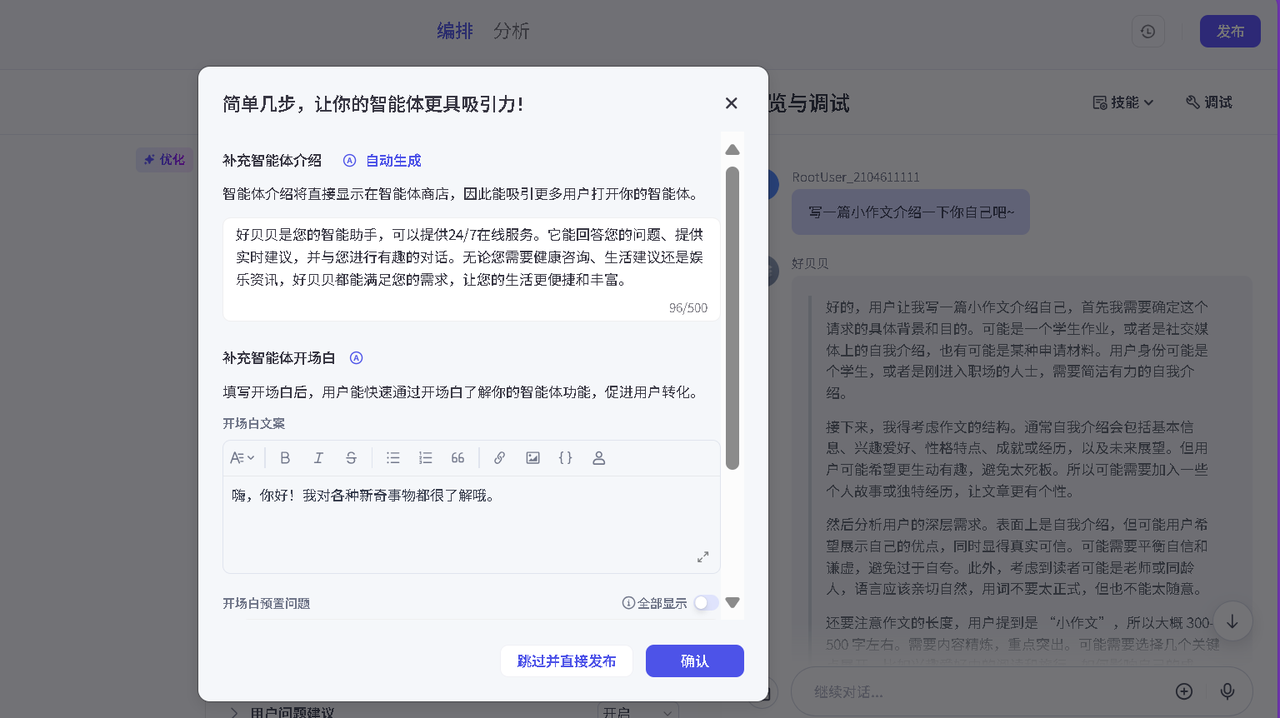This screenshot has width=1280, height=718.
Task: Click the 确认 button
Action: 695,661
